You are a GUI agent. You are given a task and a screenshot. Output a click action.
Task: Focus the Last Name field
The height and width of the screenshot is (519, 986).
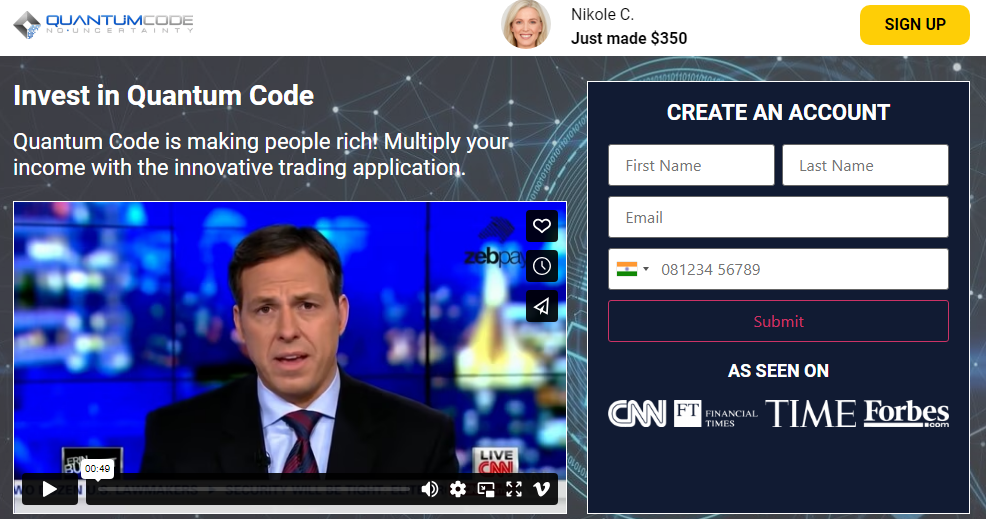click(x=865, y=165)
